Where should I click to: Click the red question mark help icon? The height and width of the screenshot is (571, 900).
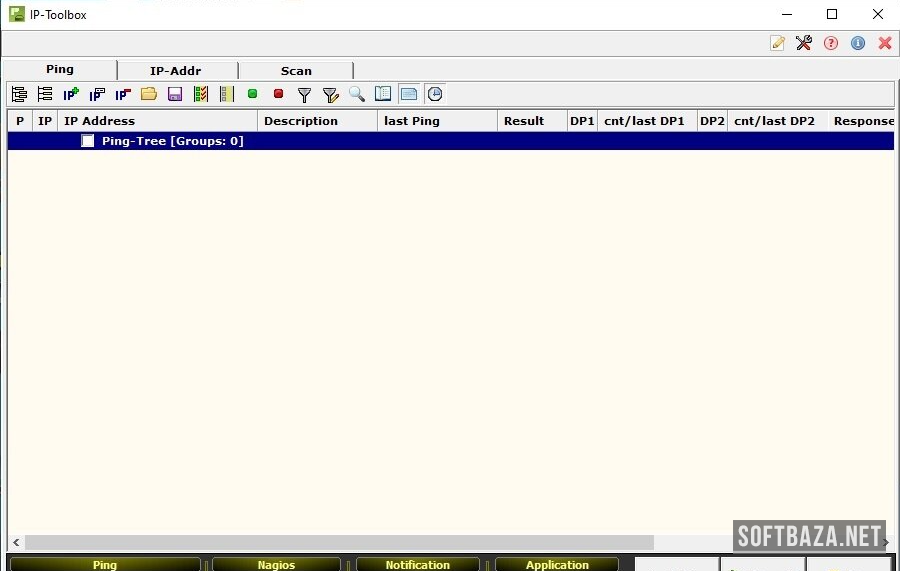coord(831,43)
